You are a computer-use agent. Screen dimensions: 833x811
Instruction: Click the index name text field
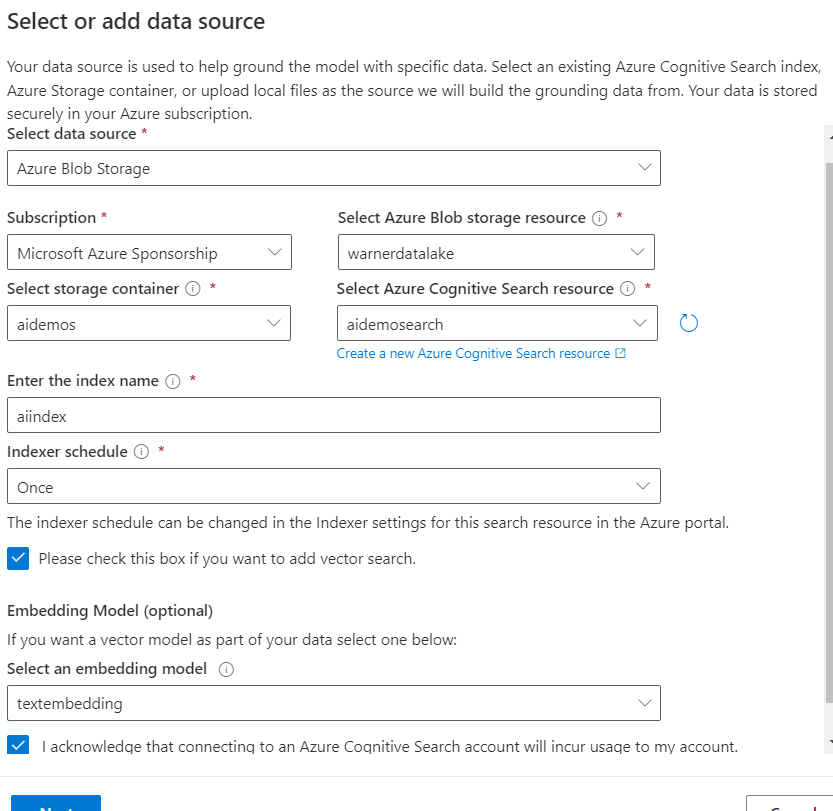tap(333, 415)
